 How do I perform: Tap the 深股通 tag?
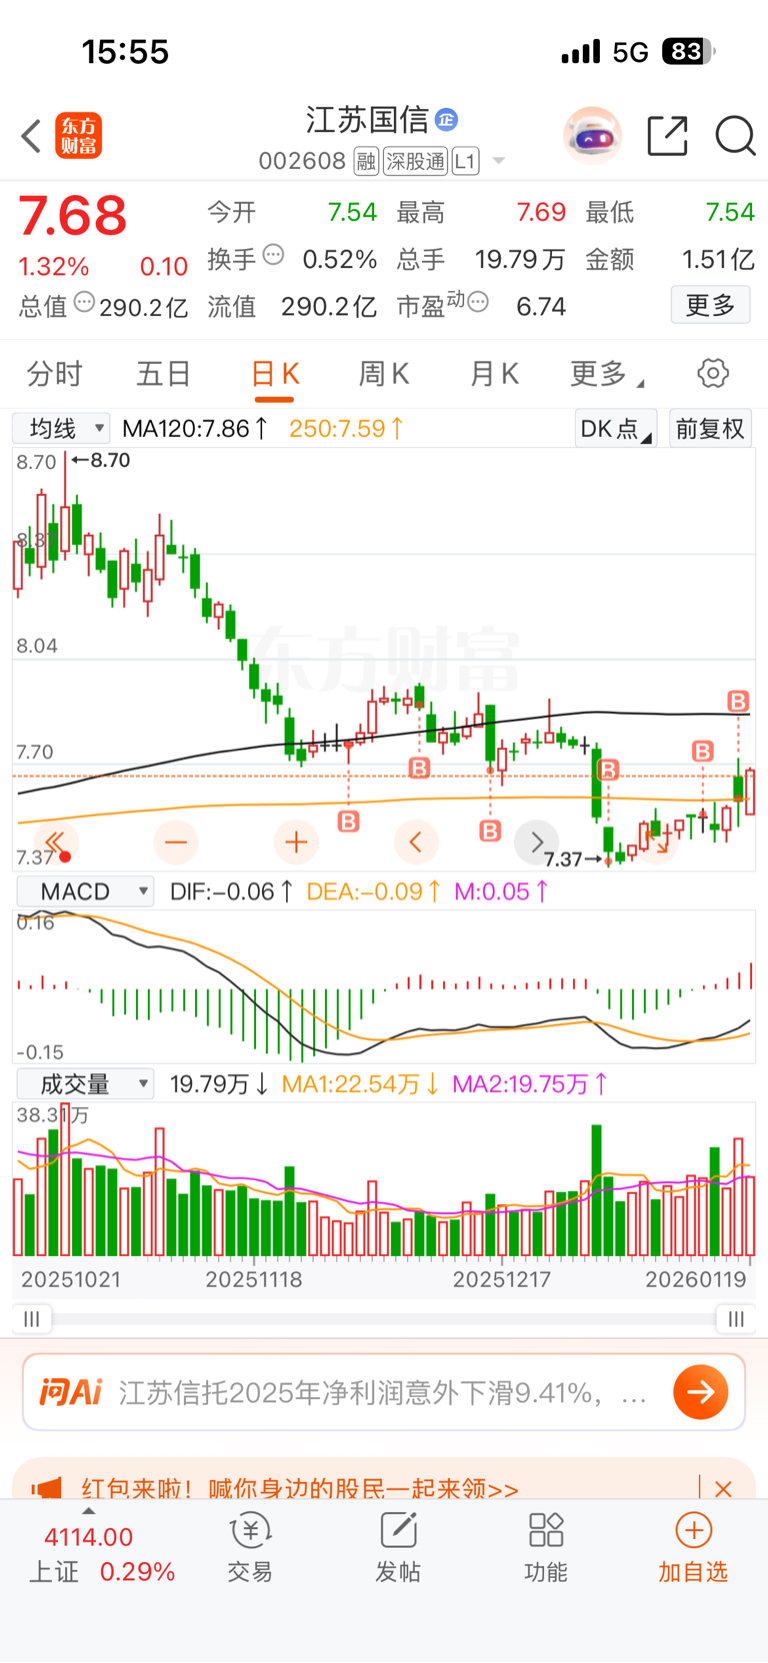pyautogui.click(x=415, y=161)
